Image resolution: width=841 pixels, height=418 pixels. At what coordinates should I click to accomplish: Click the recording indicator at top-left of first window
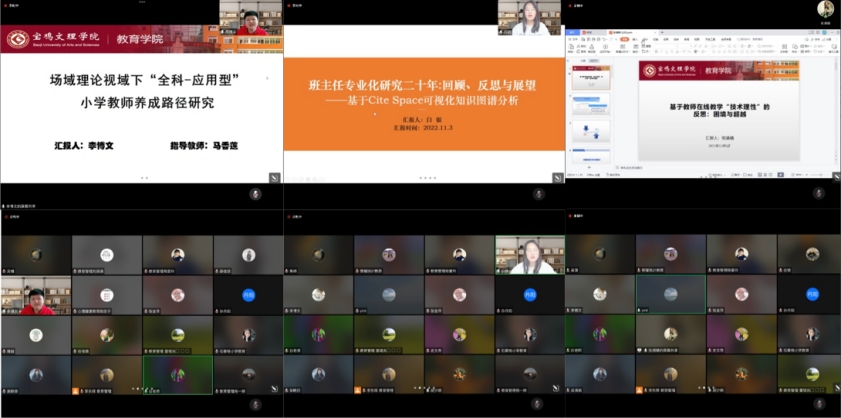click(4, 5)
